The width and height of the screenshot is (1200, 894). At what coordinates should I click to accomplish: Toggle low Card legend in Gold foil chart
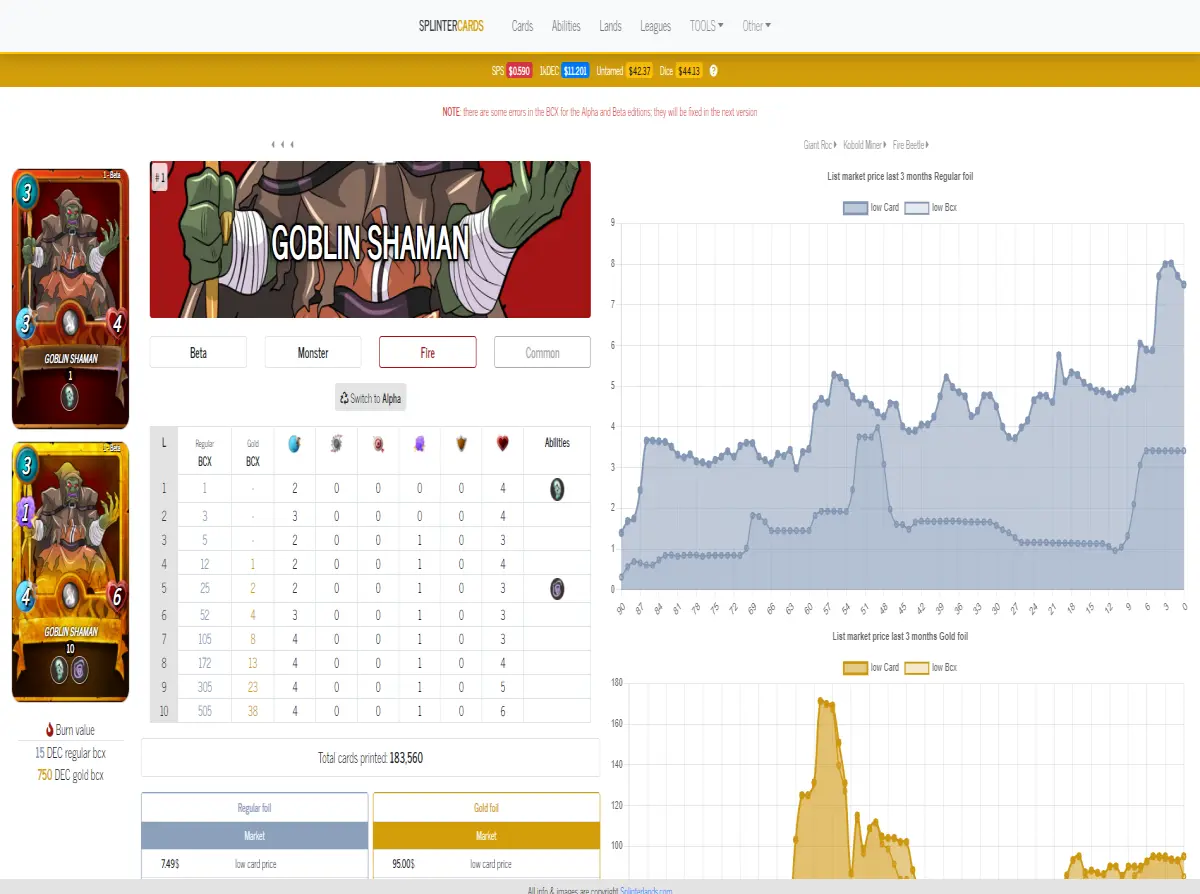click(x=872, y=668)
